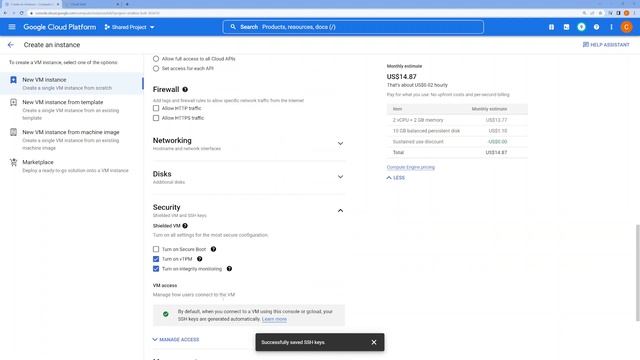Choose Allow full access to all Cloud APIs
The image size is (640, 360).
click(x=156, y=59)
